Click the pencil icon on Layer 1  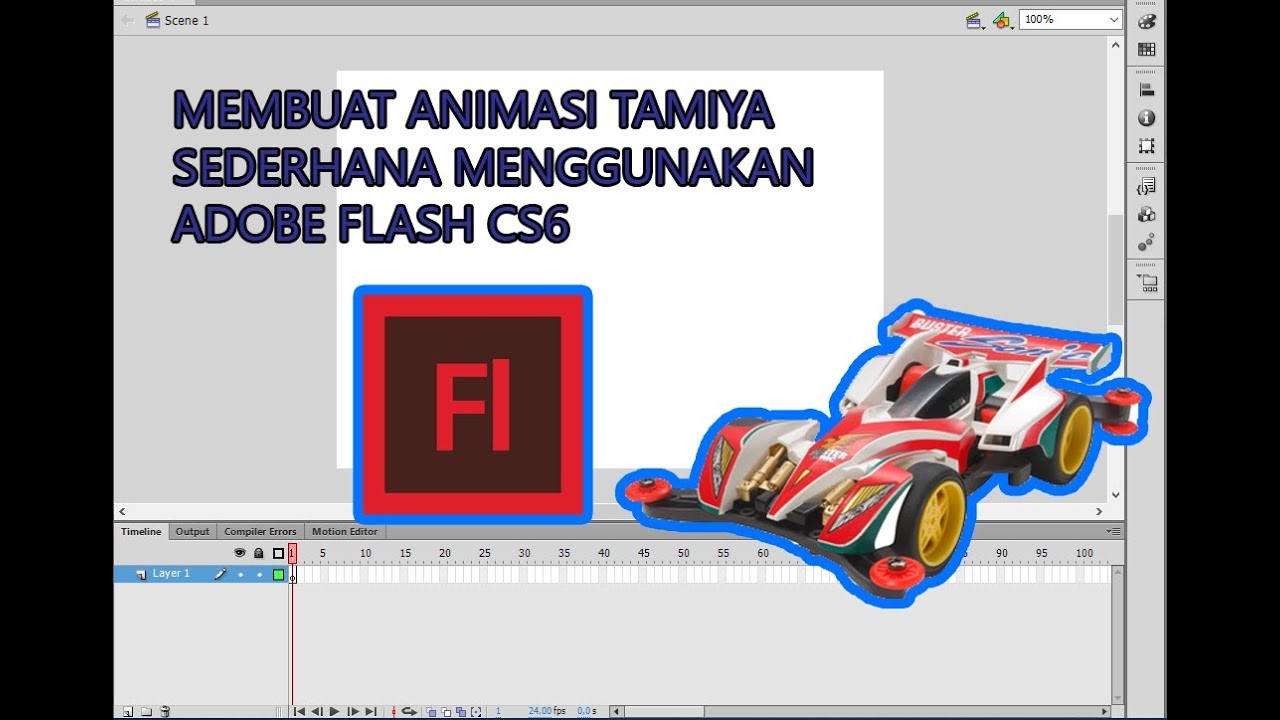(220, 574)
